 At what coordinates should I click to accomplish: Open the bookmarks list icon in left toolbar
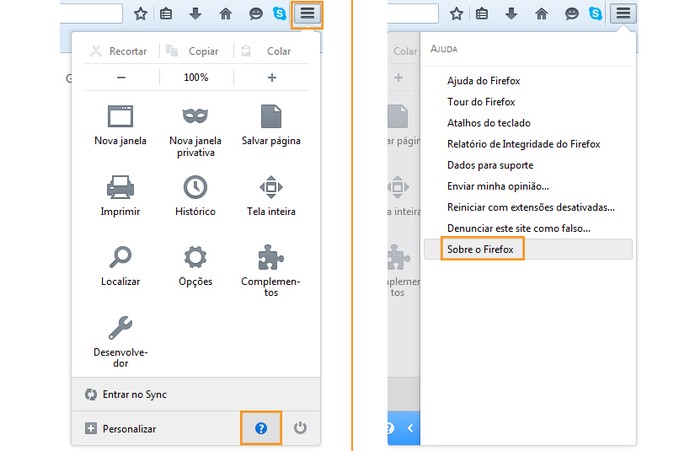(x=166, y=14)
